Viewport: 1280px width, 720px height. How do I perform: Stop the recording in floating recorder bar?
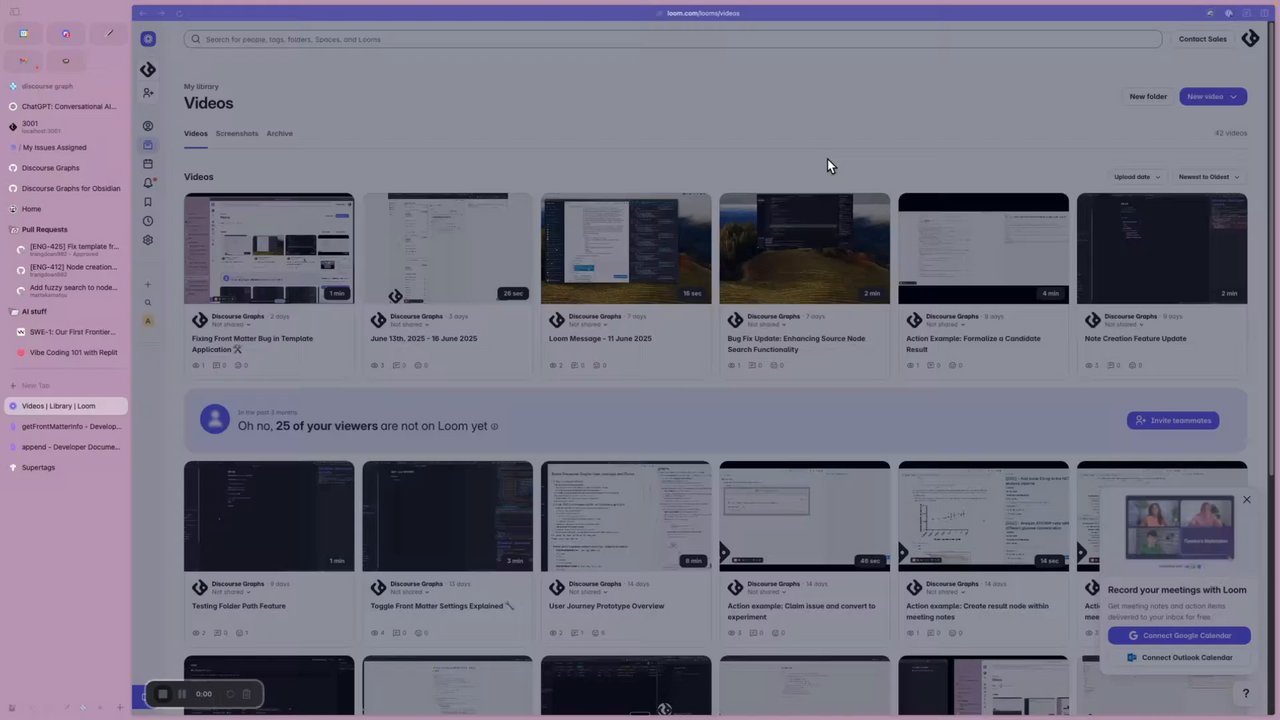coord(163,694)
